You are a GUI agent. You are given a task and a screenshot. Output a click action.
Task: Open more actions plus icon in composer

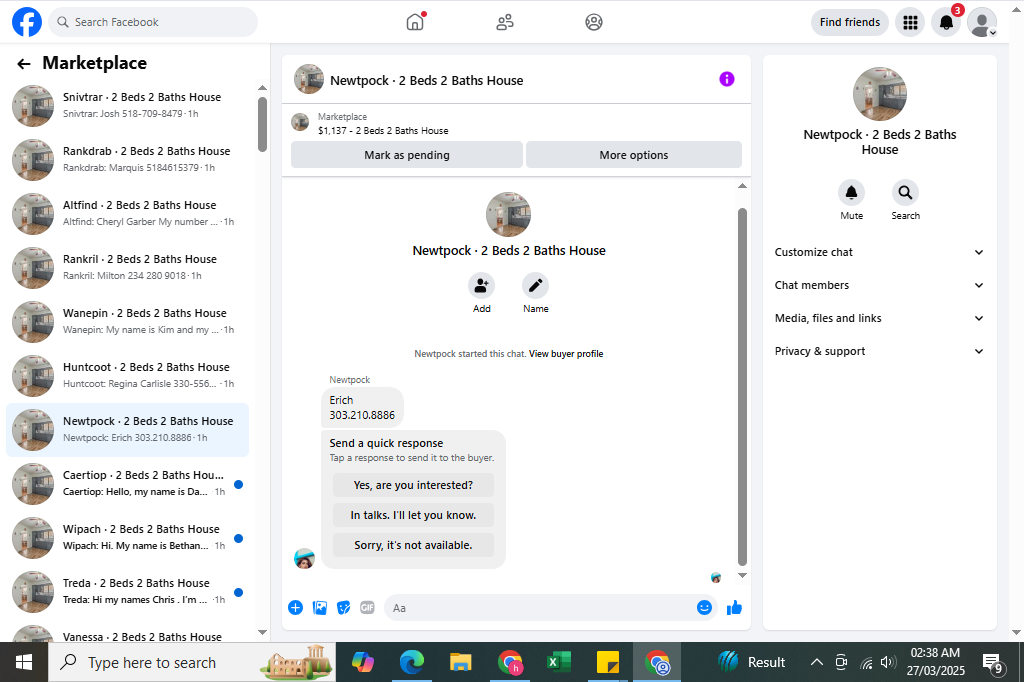point(295,608)
